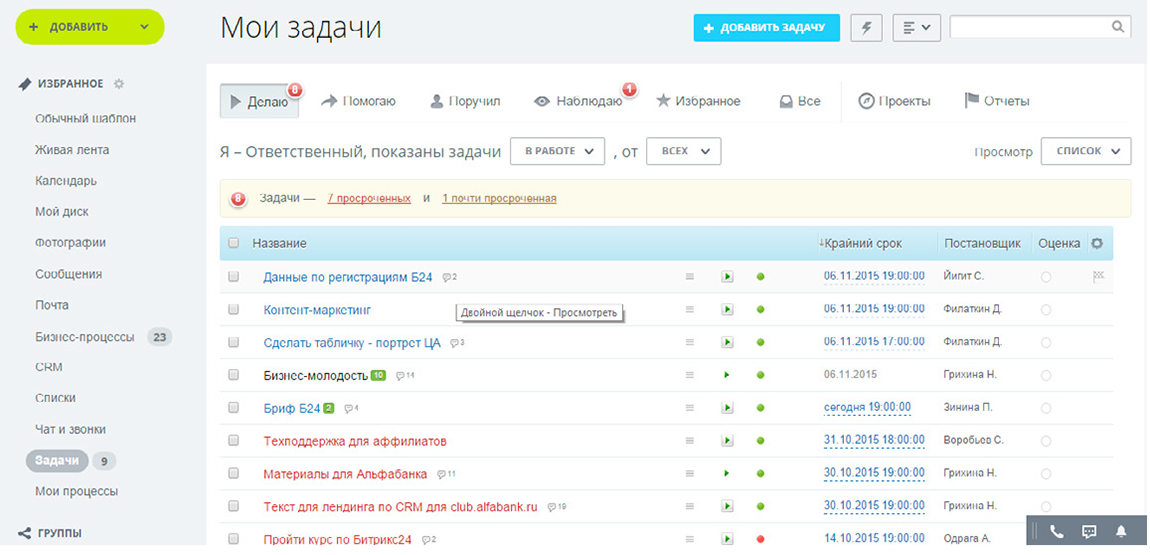Check the box for Сделать табличку - портрет ЦА
1150x555 pixels.
pos(233,342)
